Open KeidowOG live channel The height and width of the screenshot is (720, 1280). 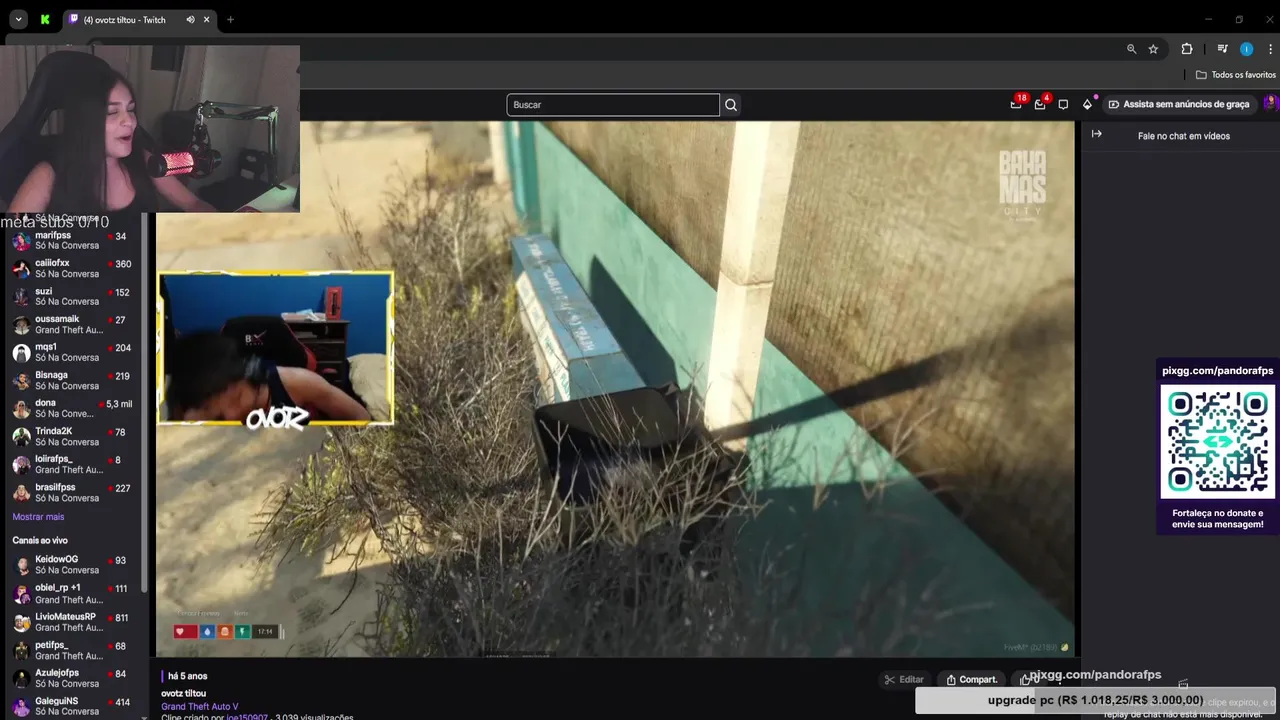(71, 564)
